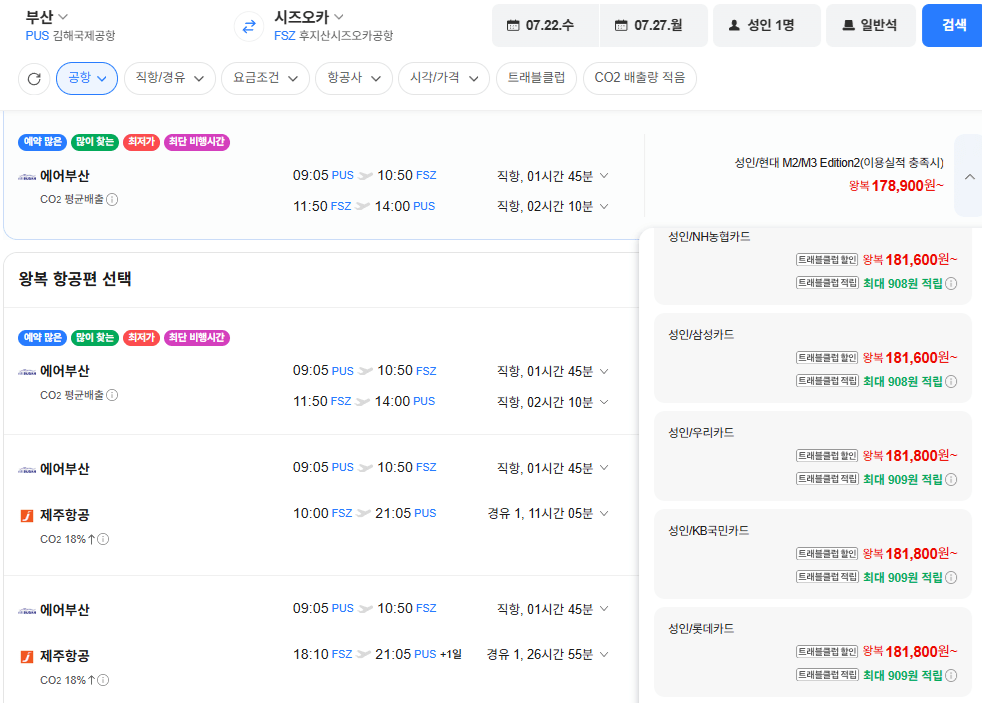Collapse the price panel with up chevron
This screenshot has width=982, height=703.
[969, 177]
